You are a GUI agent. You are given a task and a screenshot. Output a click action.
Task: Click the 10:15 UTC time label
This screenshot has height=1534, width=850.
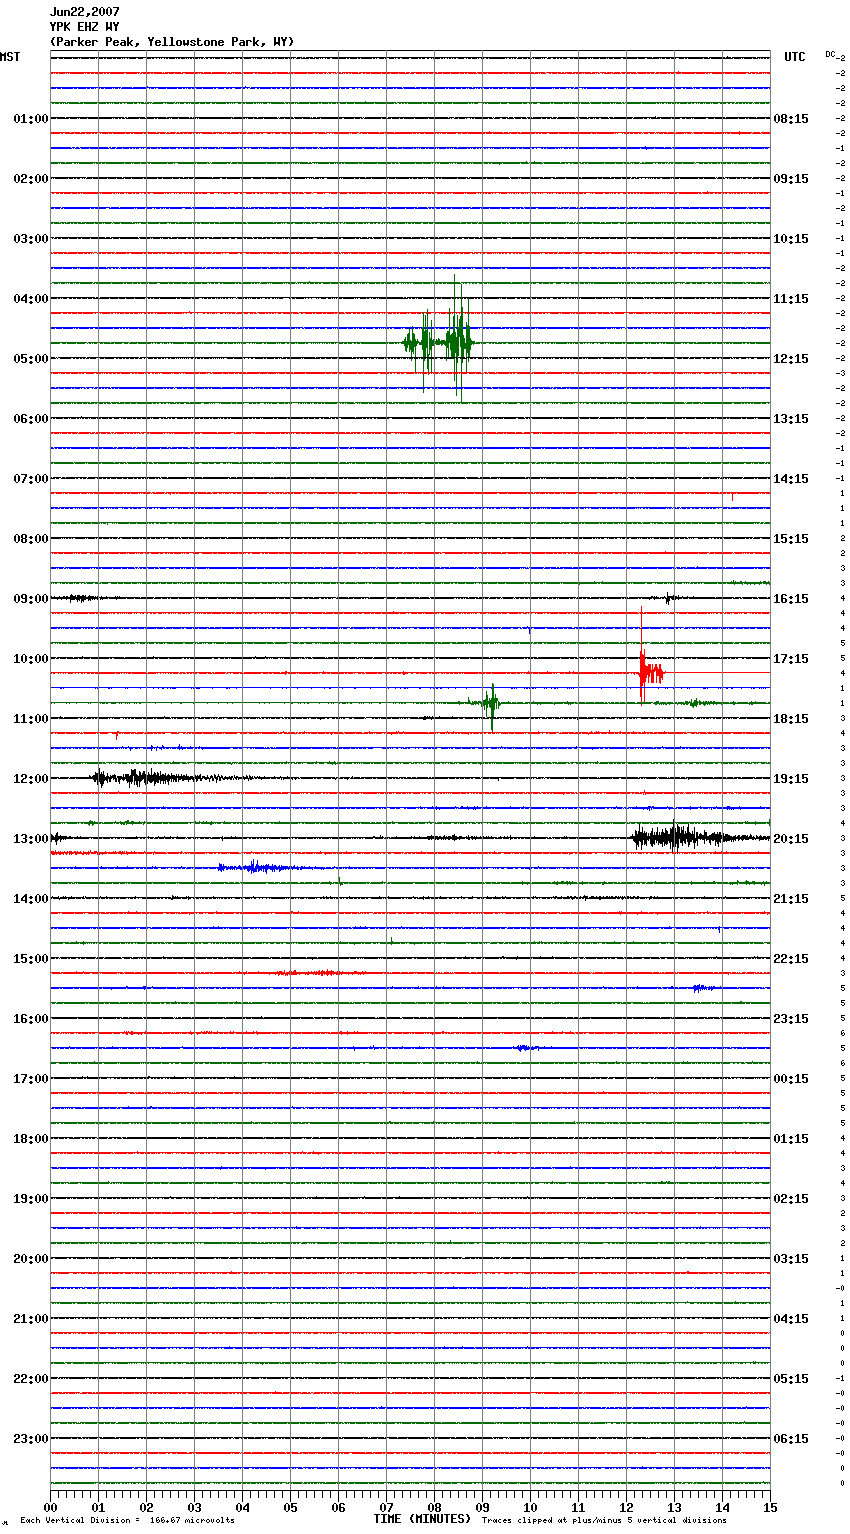791,239
